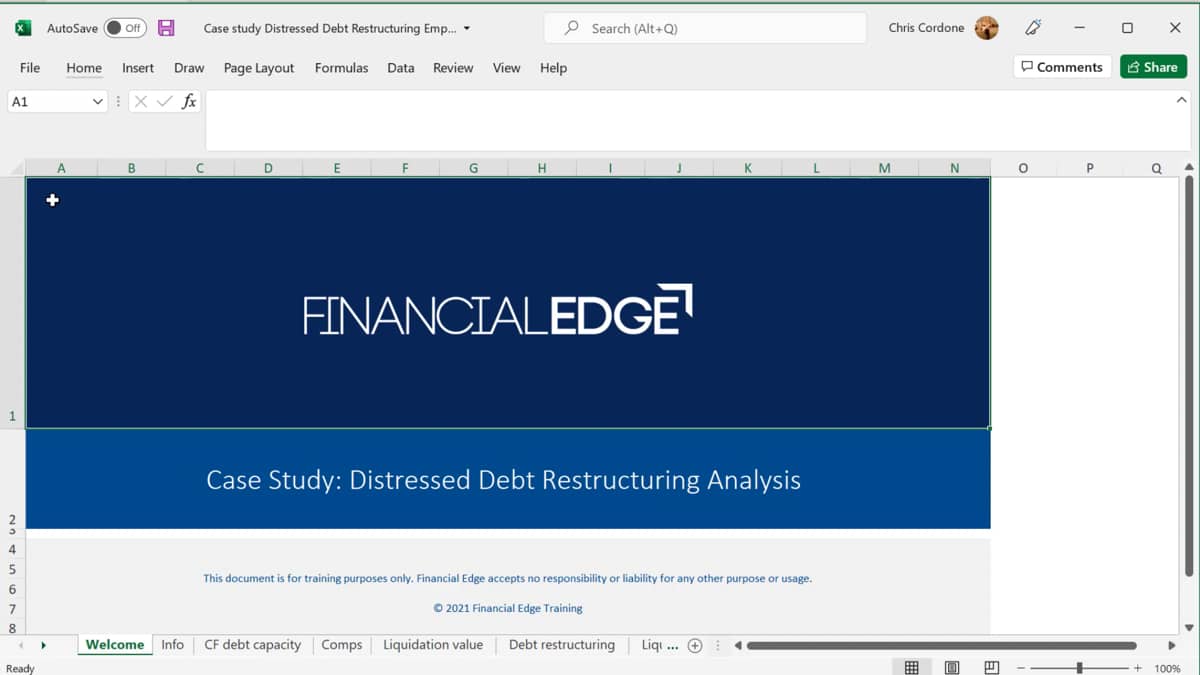Select the Home ribbon tab
1200x675 pixels.
point(84,68)
